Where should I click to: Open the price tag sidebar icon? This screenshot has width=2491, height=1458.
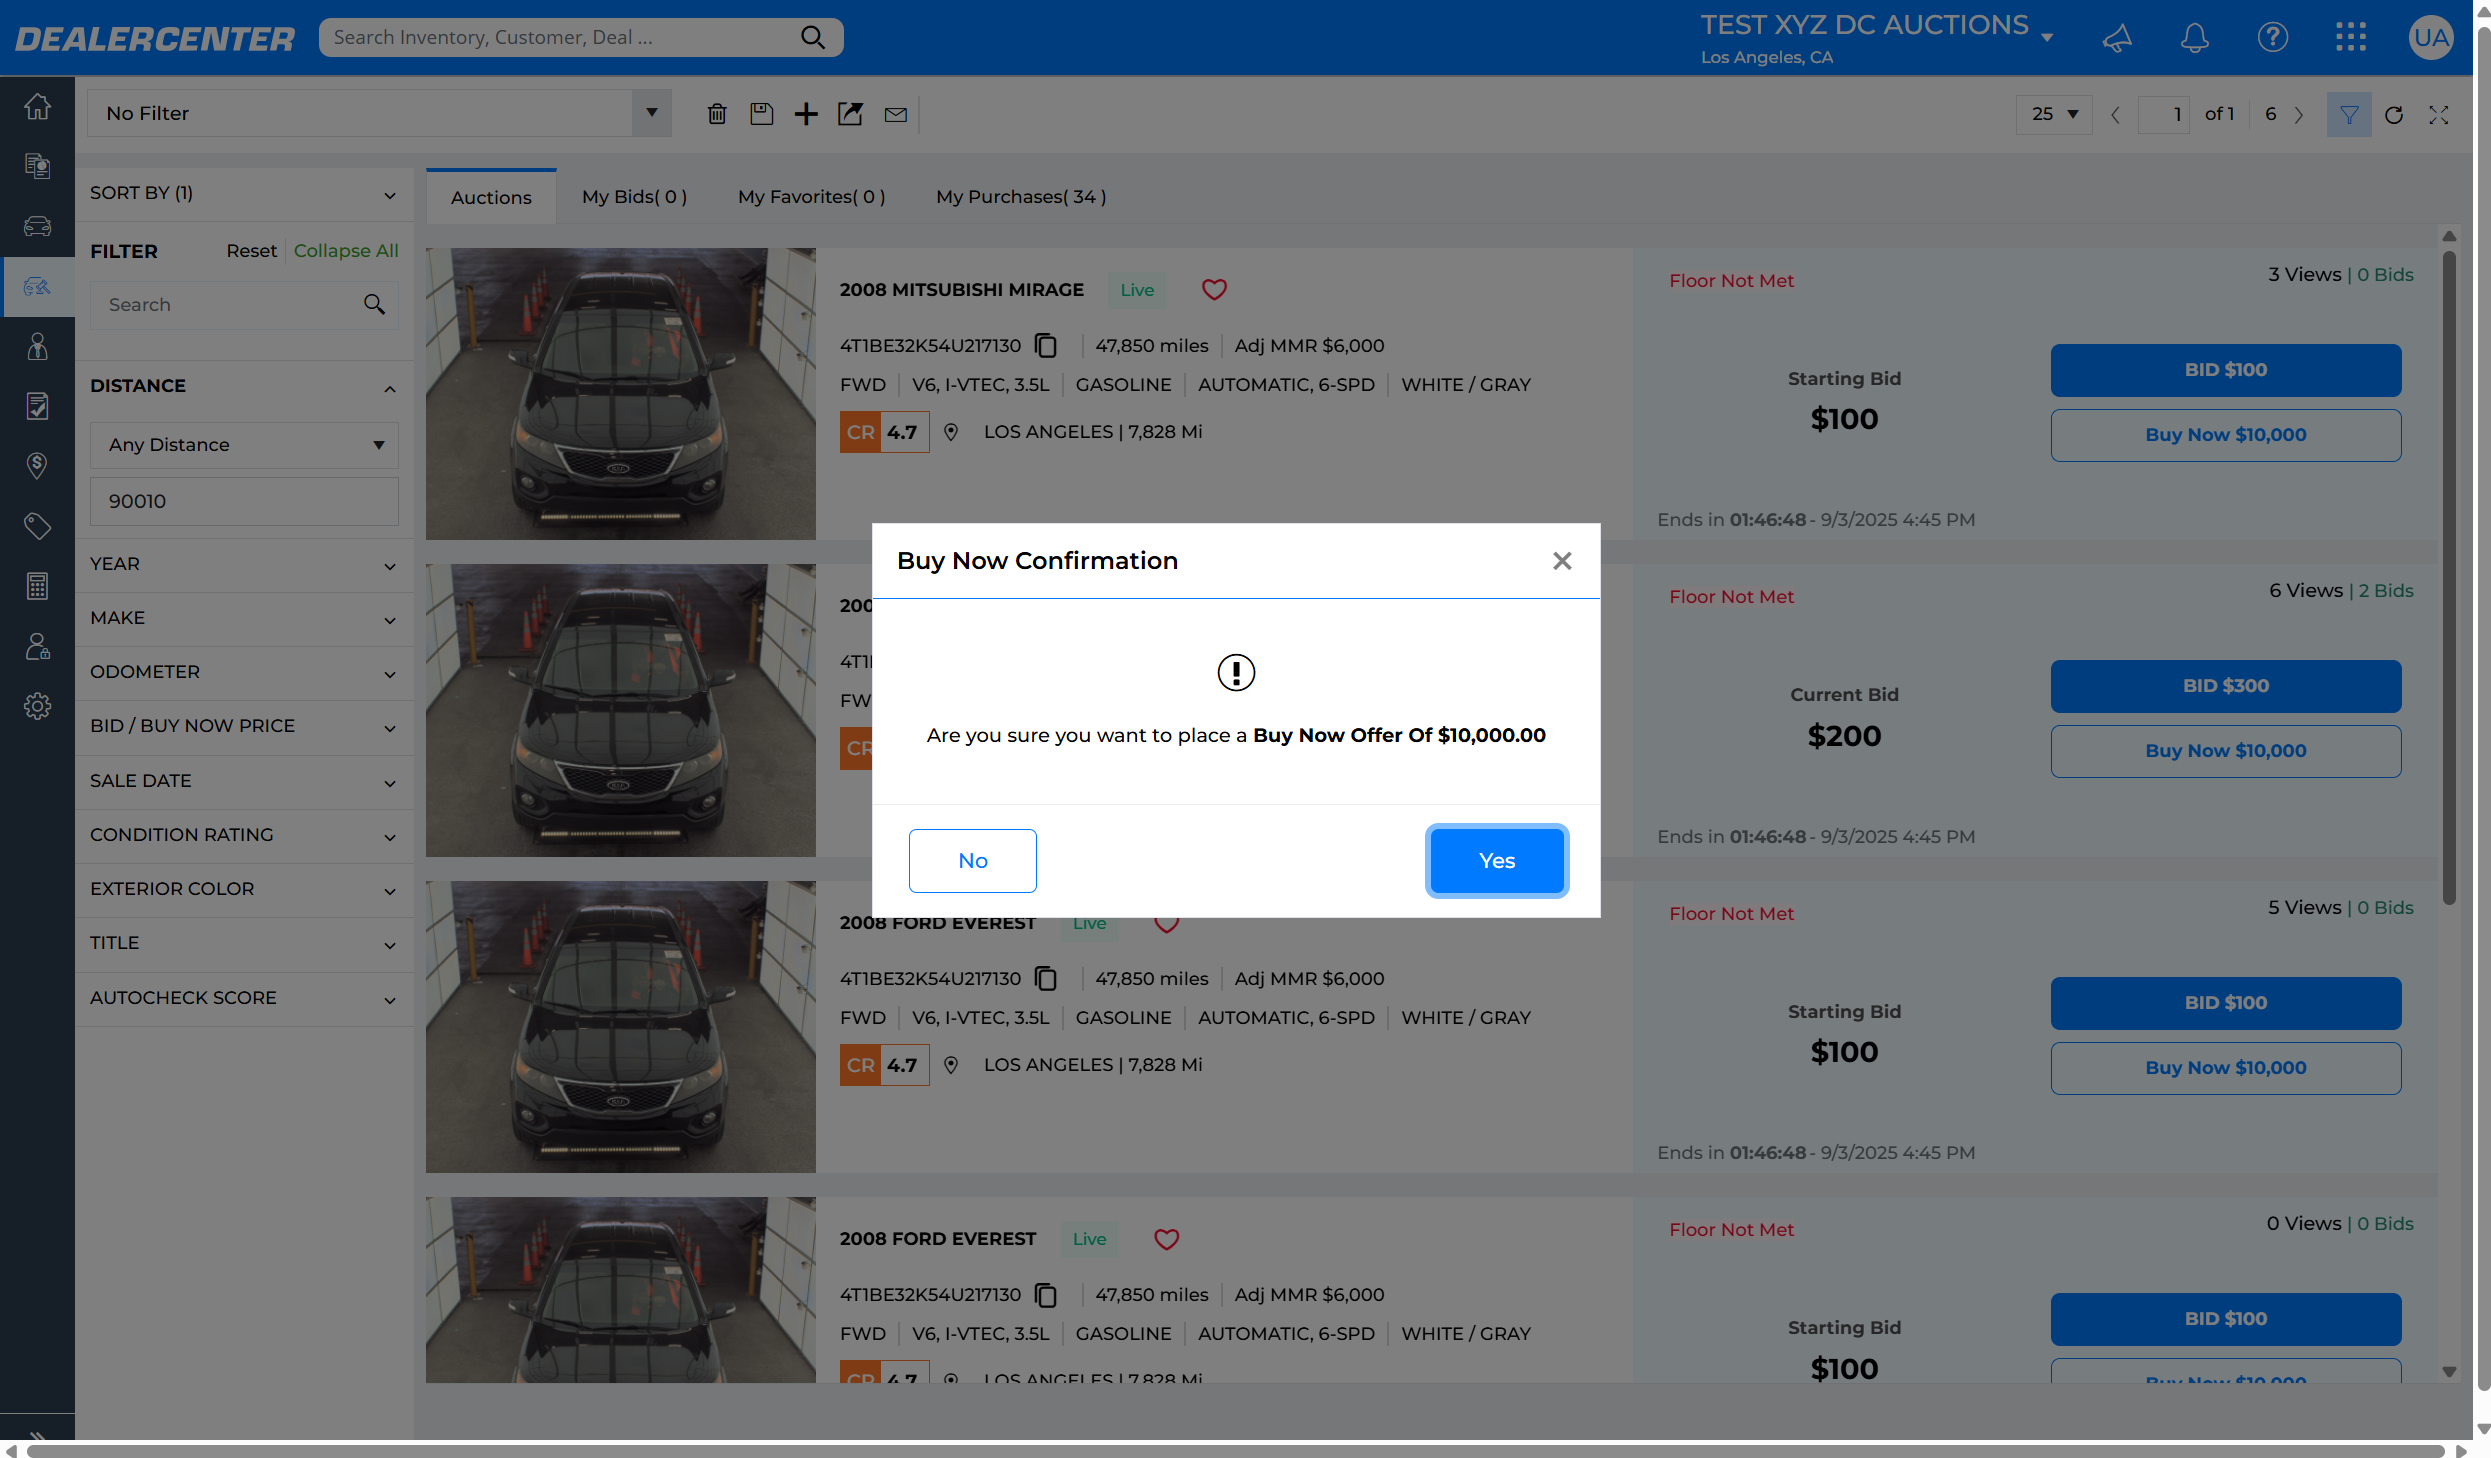tap(37, 526)
